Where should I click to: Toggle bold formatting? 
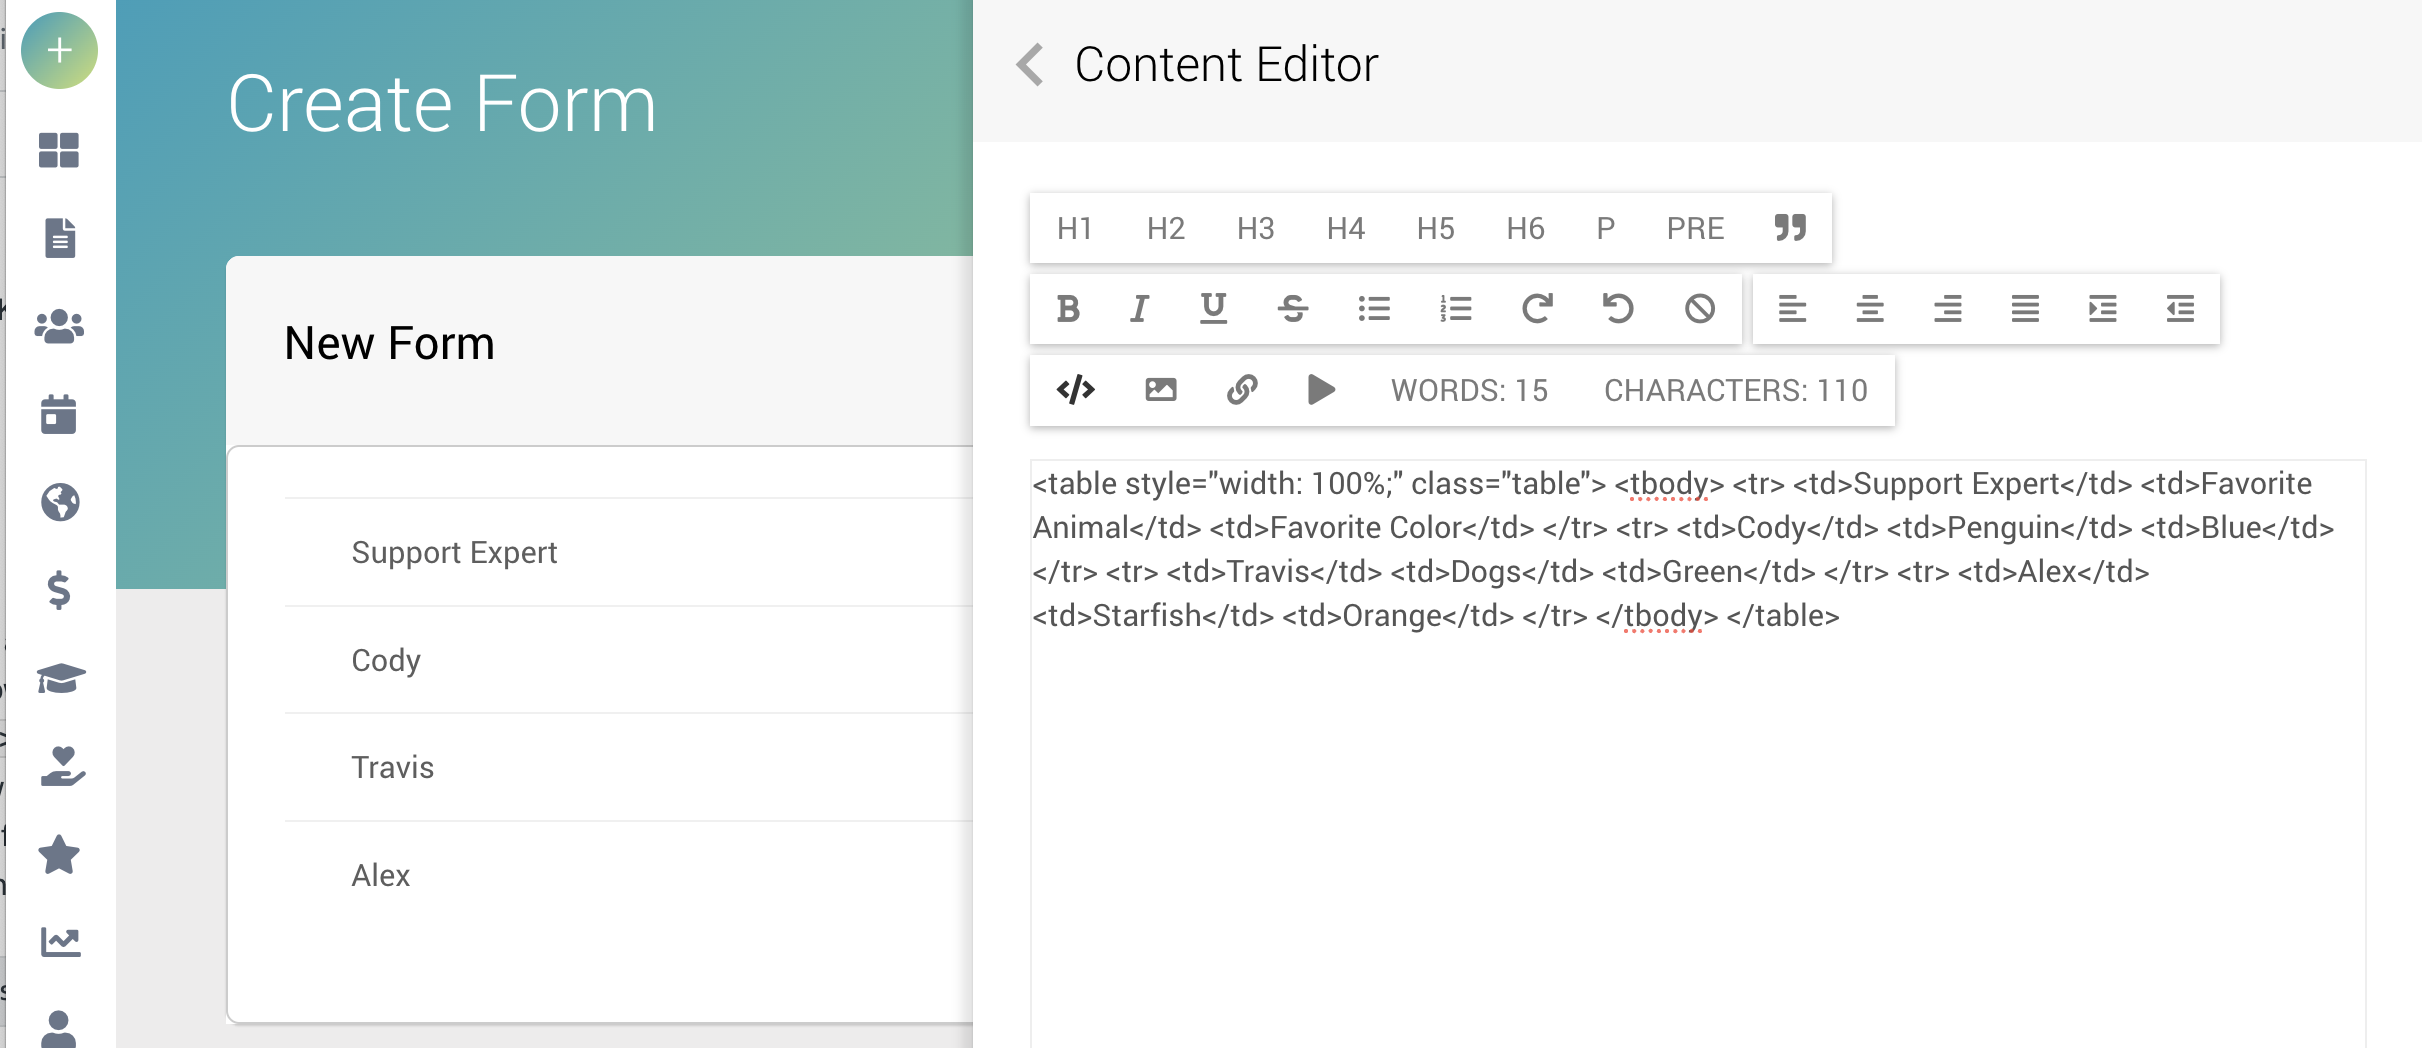[1068, 309]
